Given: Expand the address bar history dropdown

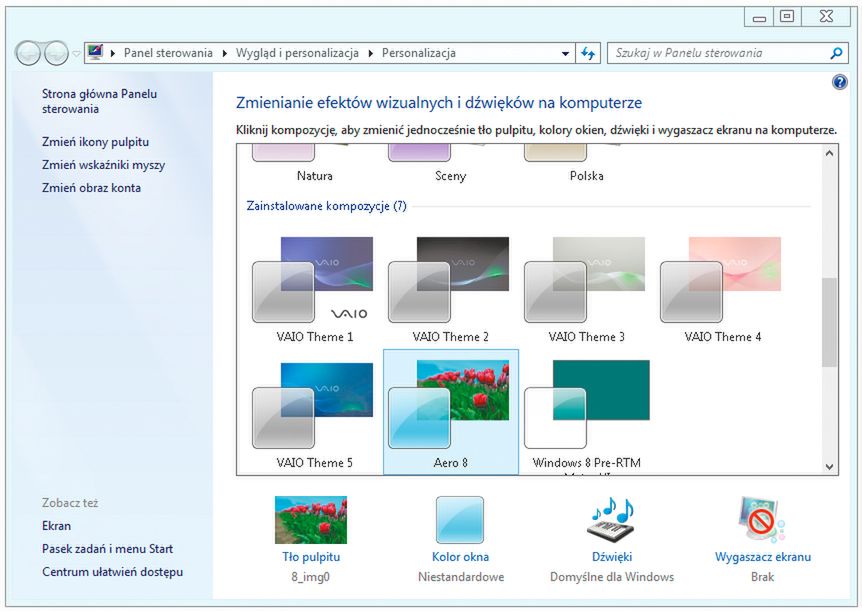Looking at the screenshot, I should coord(565,53).
